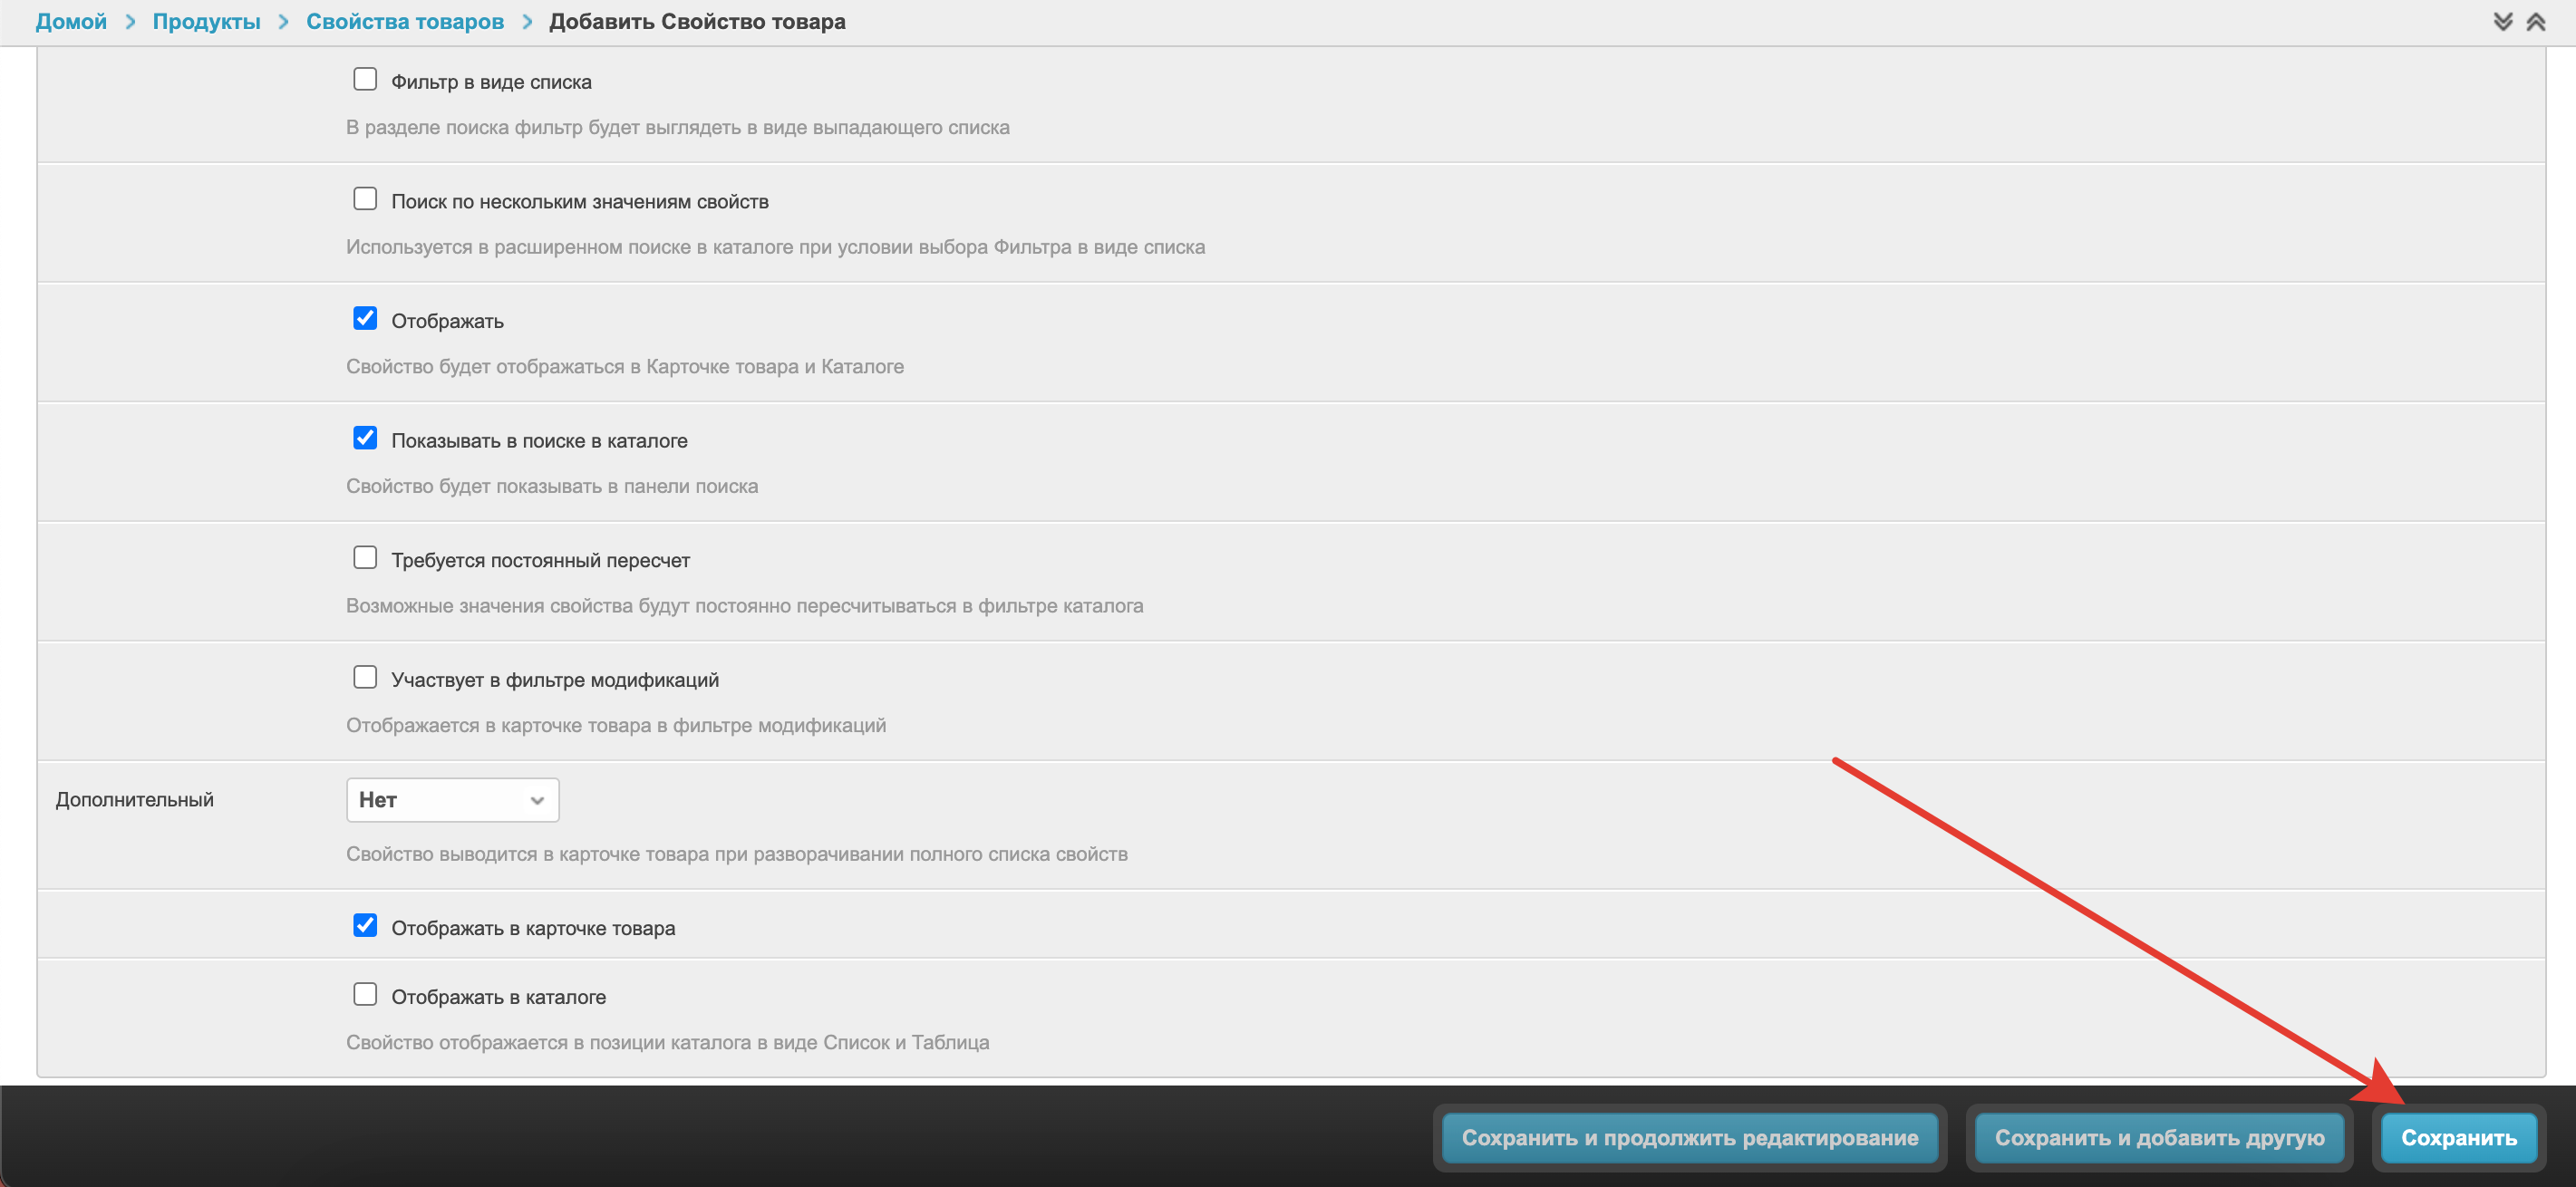Image resolution: width=2576 pixels, height=1187 pixels.
Task: Enable 'Участвует в фильтре модификаций'
Action: 365,677
